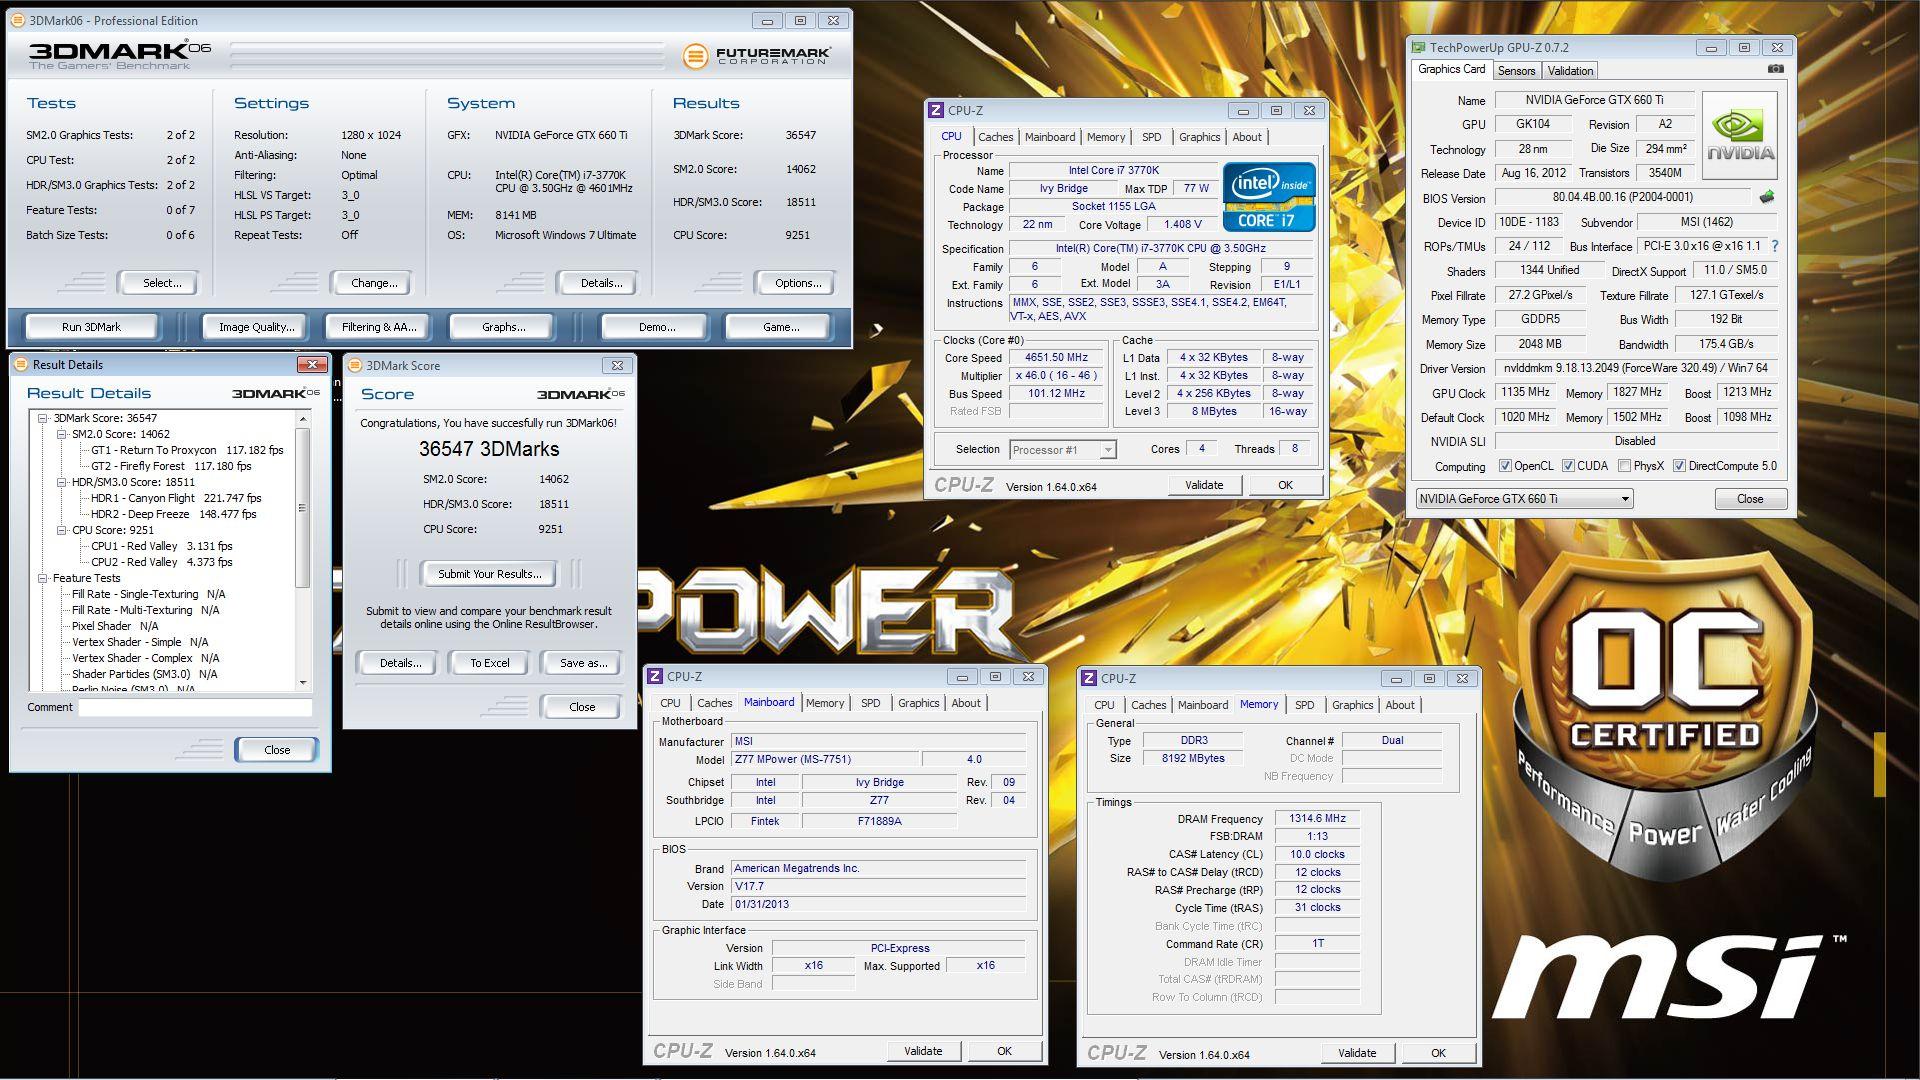
Task: Collapse the CPU Score: 9251 tree node
Action: tap(62, 531)
